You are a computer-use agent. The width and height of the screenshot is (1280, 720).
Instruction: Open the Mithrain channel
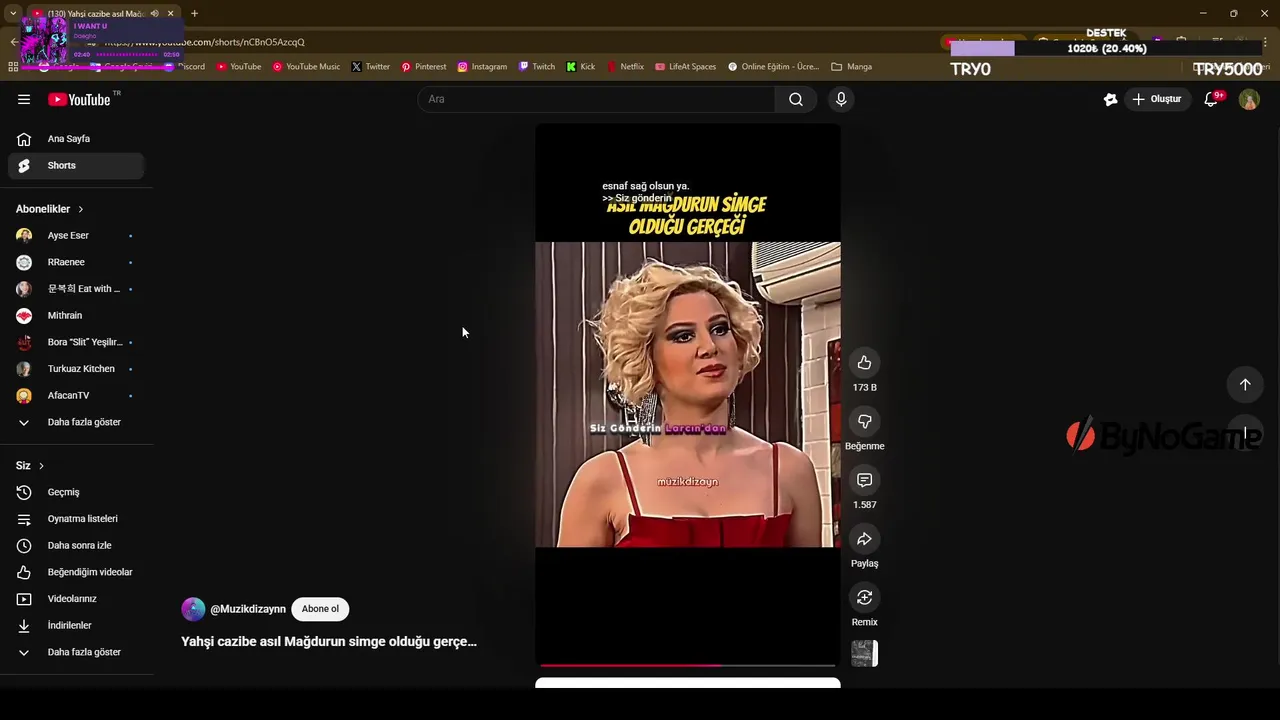[x=76, y=316]
